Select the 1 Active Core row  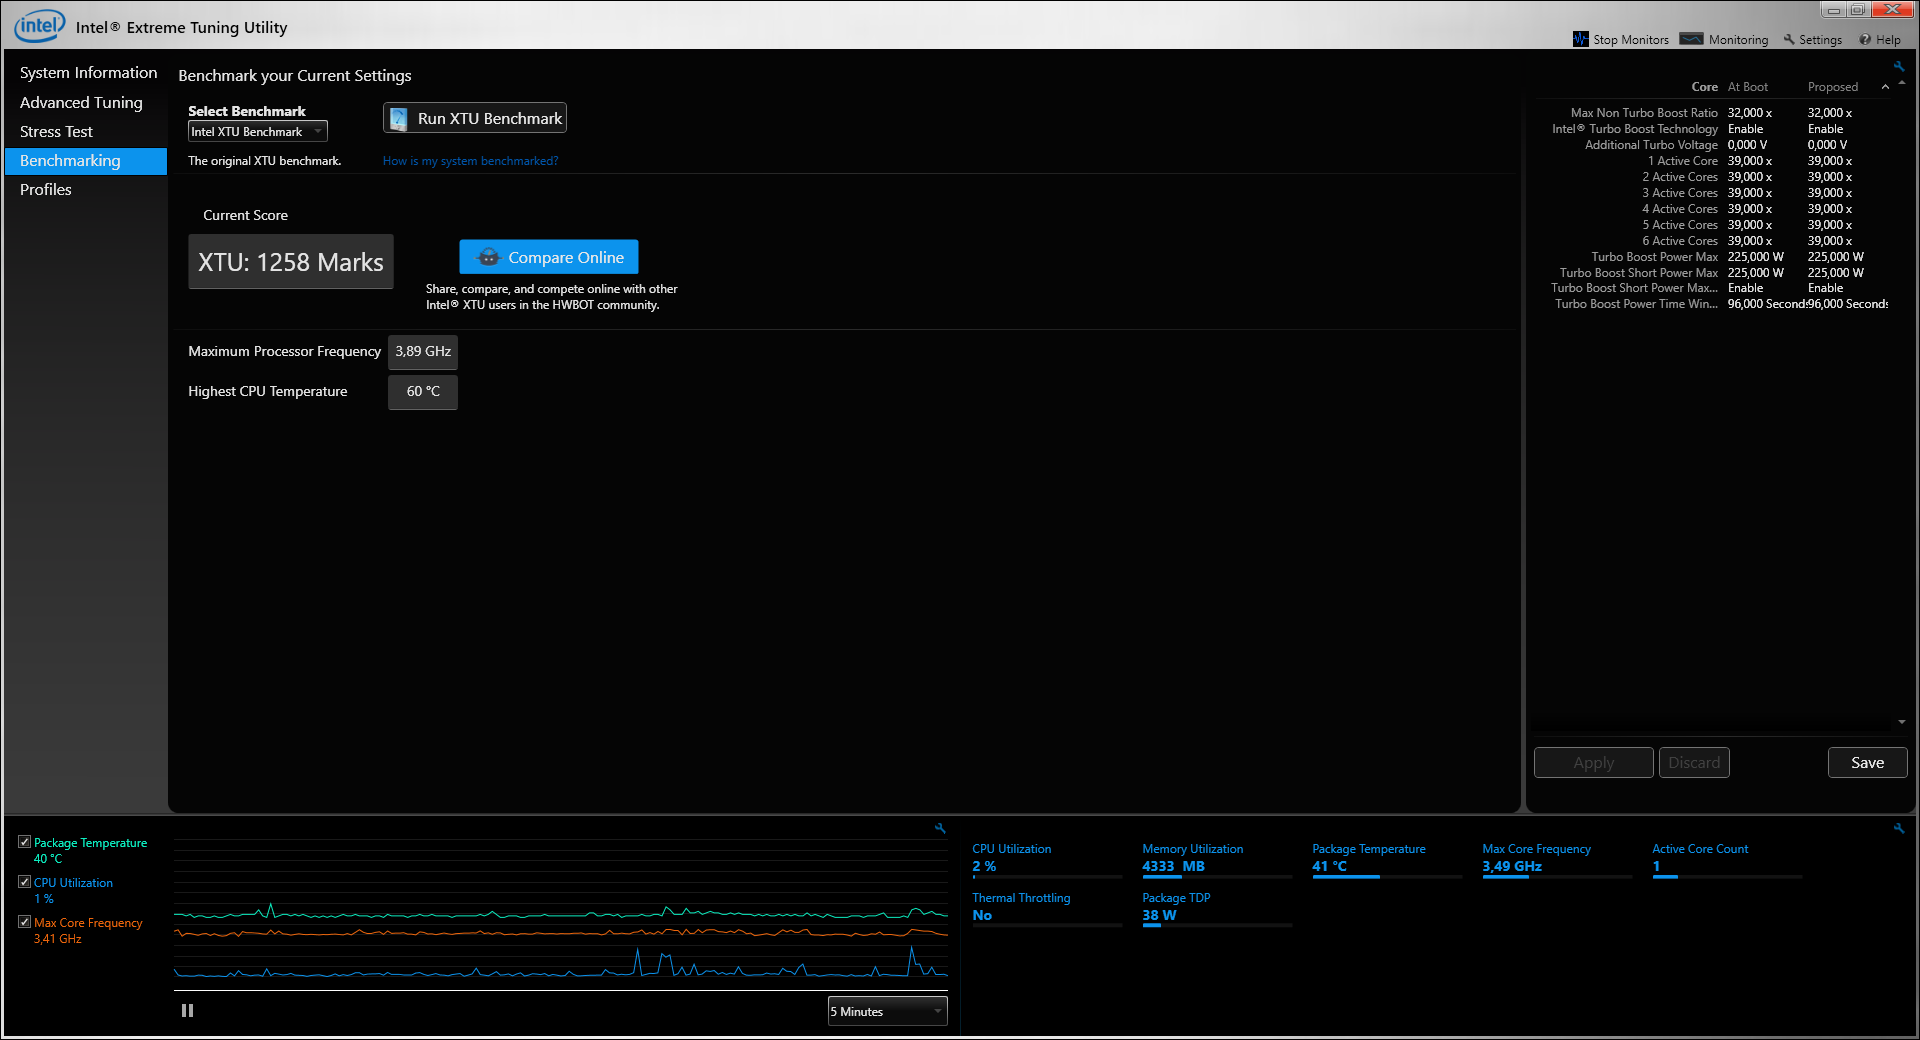point(1711,161)
